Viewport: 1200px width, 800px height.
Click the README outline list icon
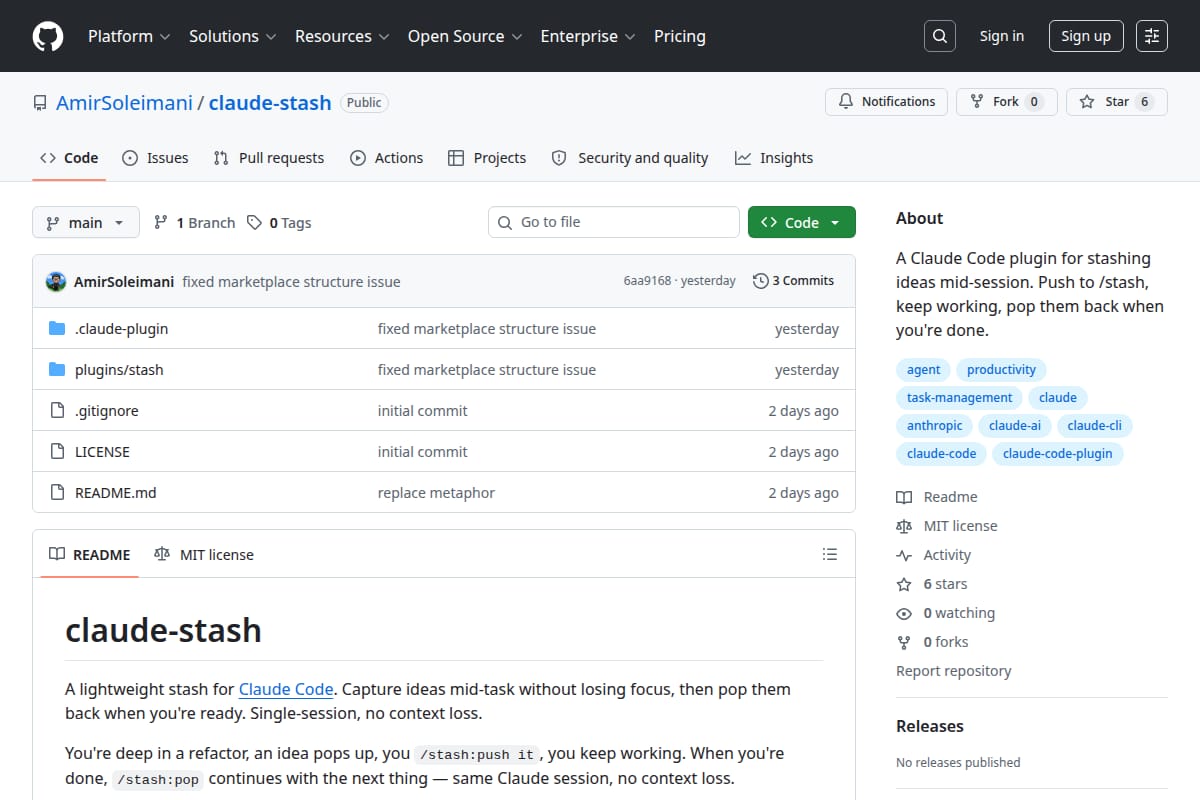click(x=829, y=554)
